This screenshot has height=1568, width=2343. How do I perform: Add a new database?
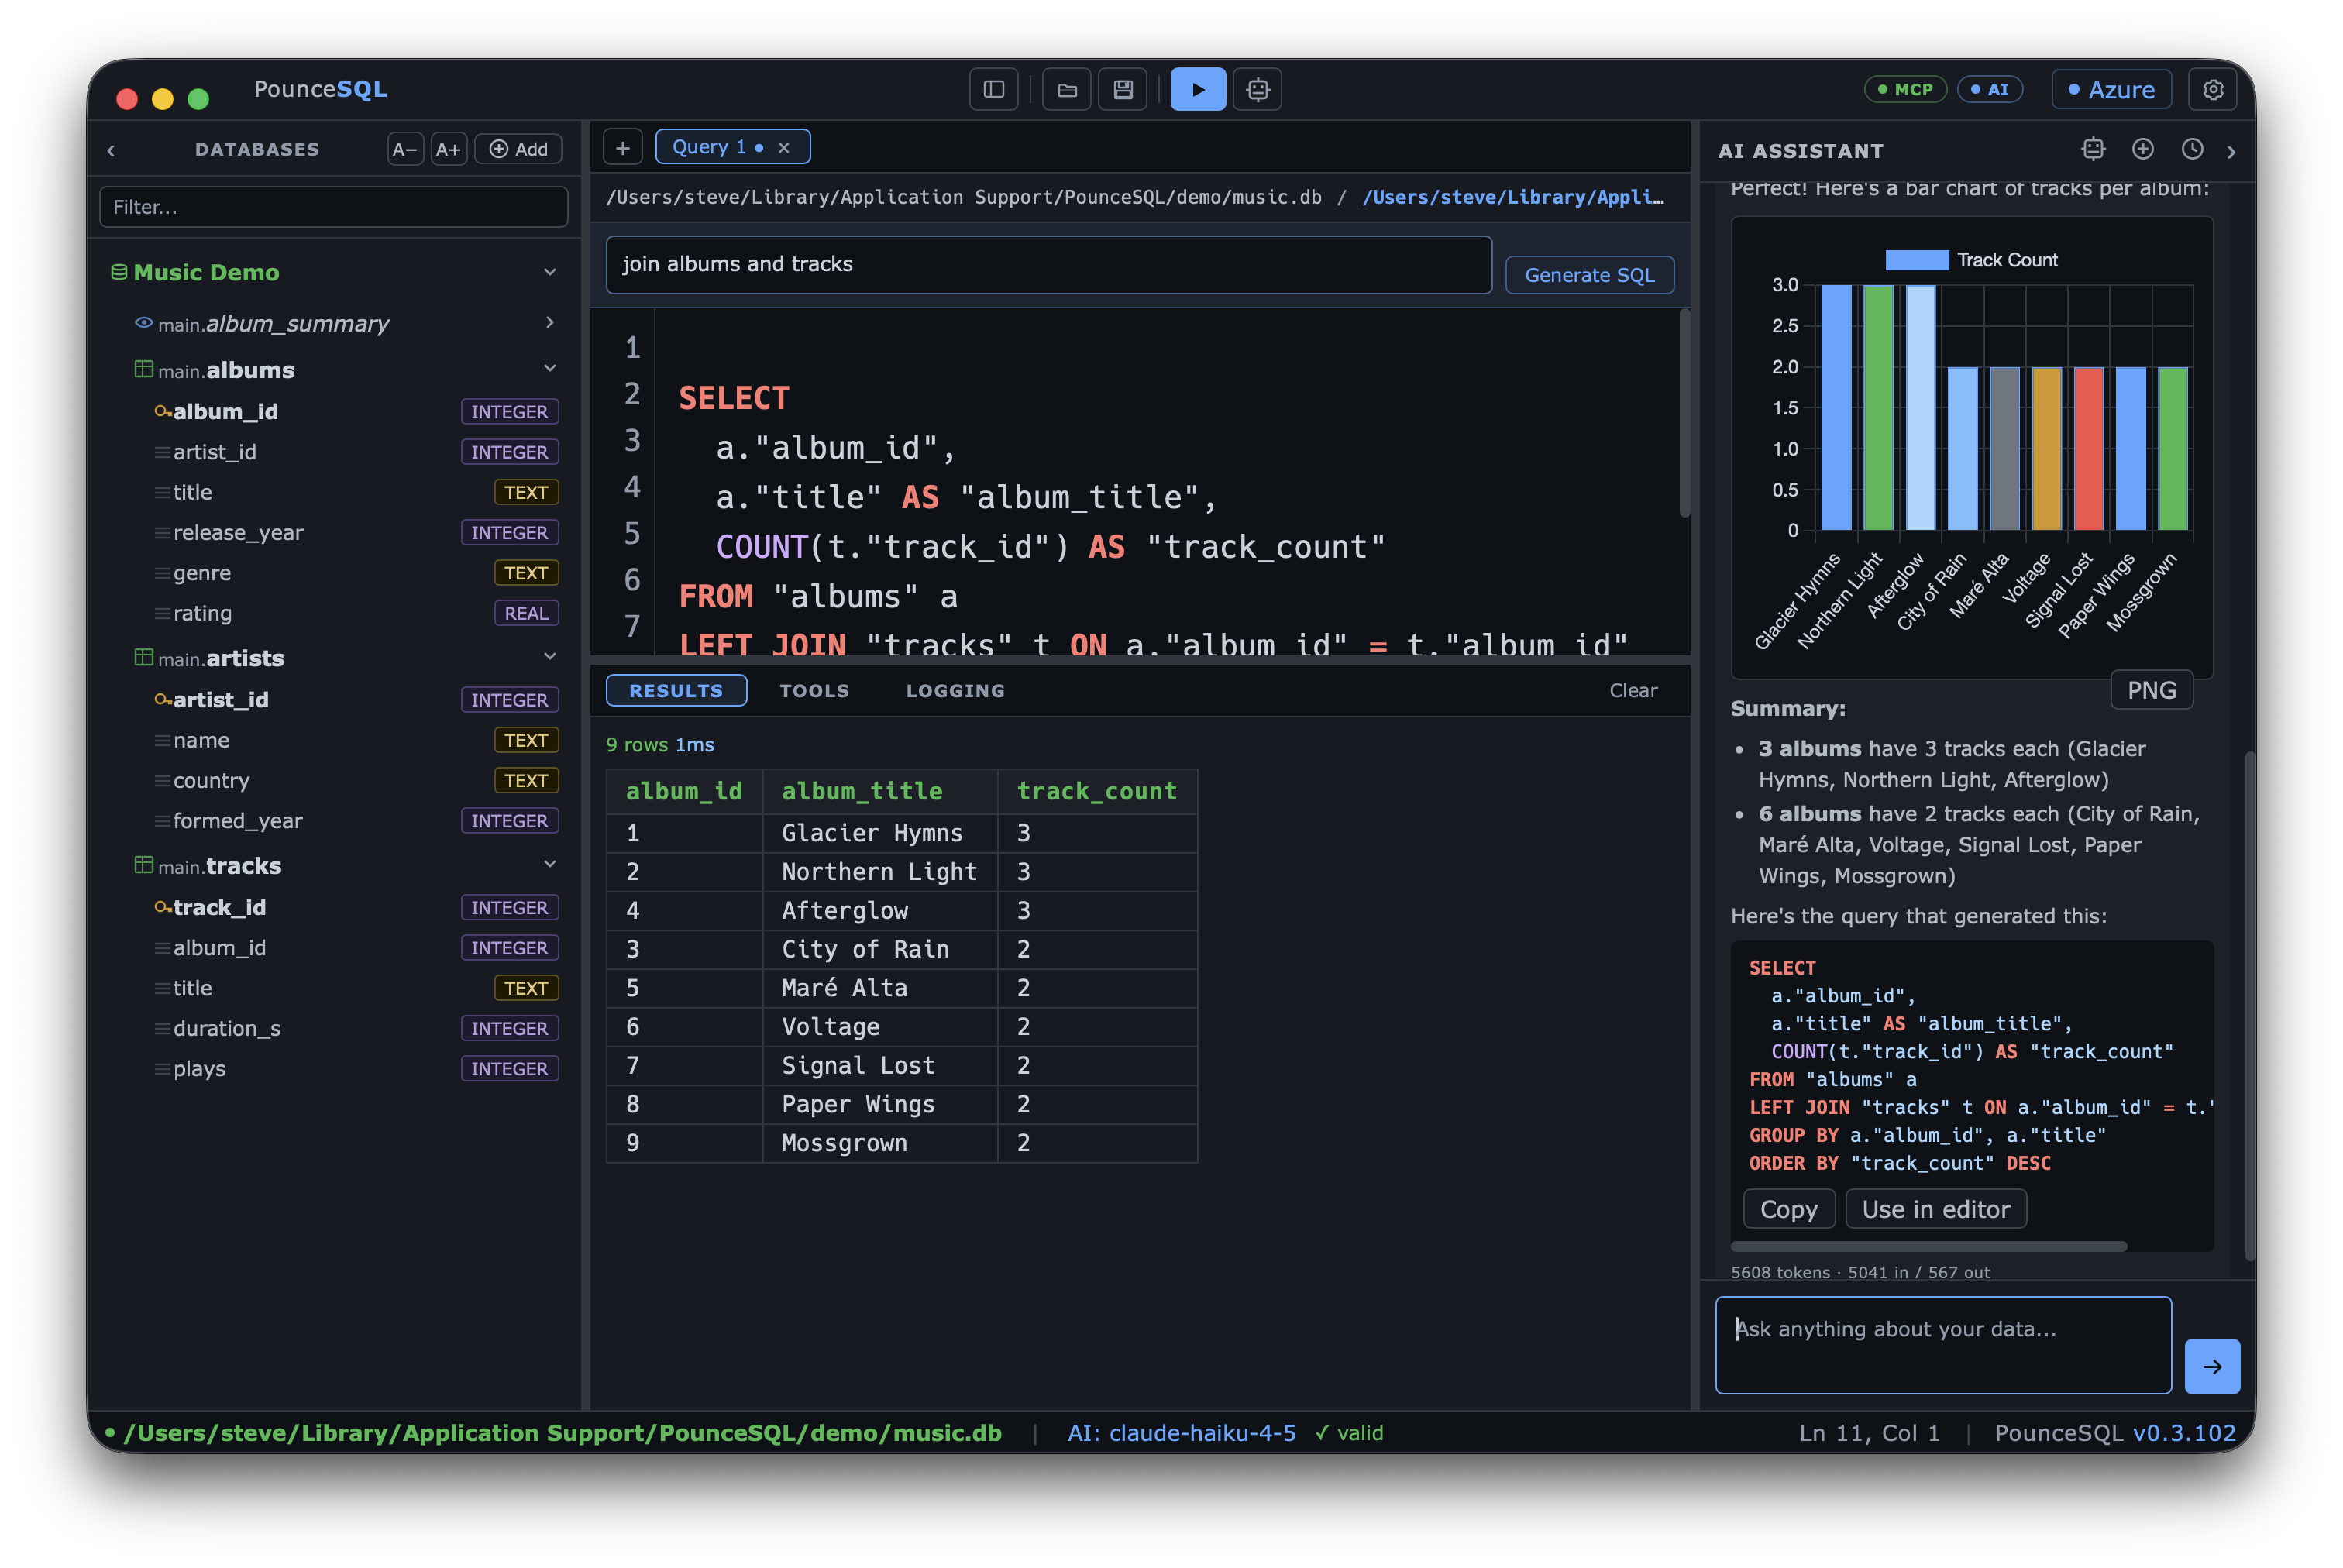click(x=518, y=150)
